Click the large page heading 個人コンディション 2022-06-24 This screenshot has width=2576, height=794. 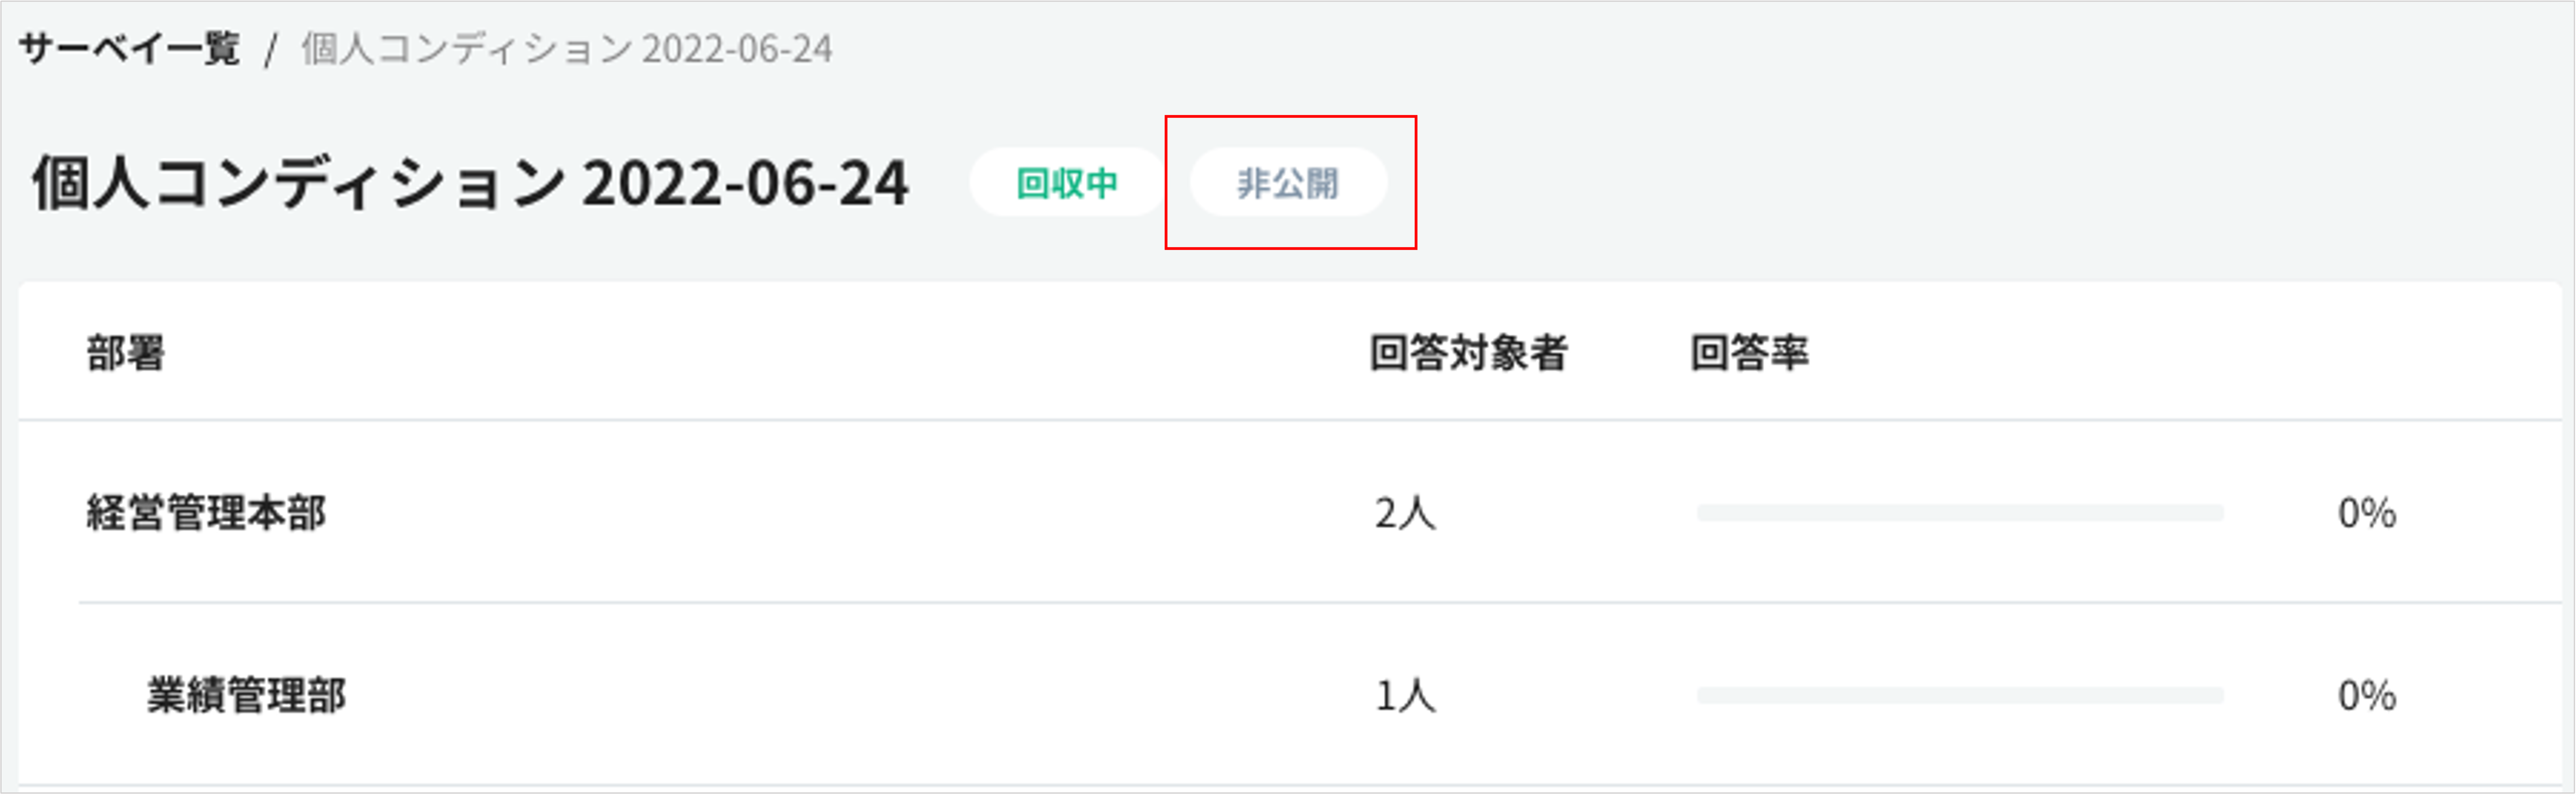point(470,183)
